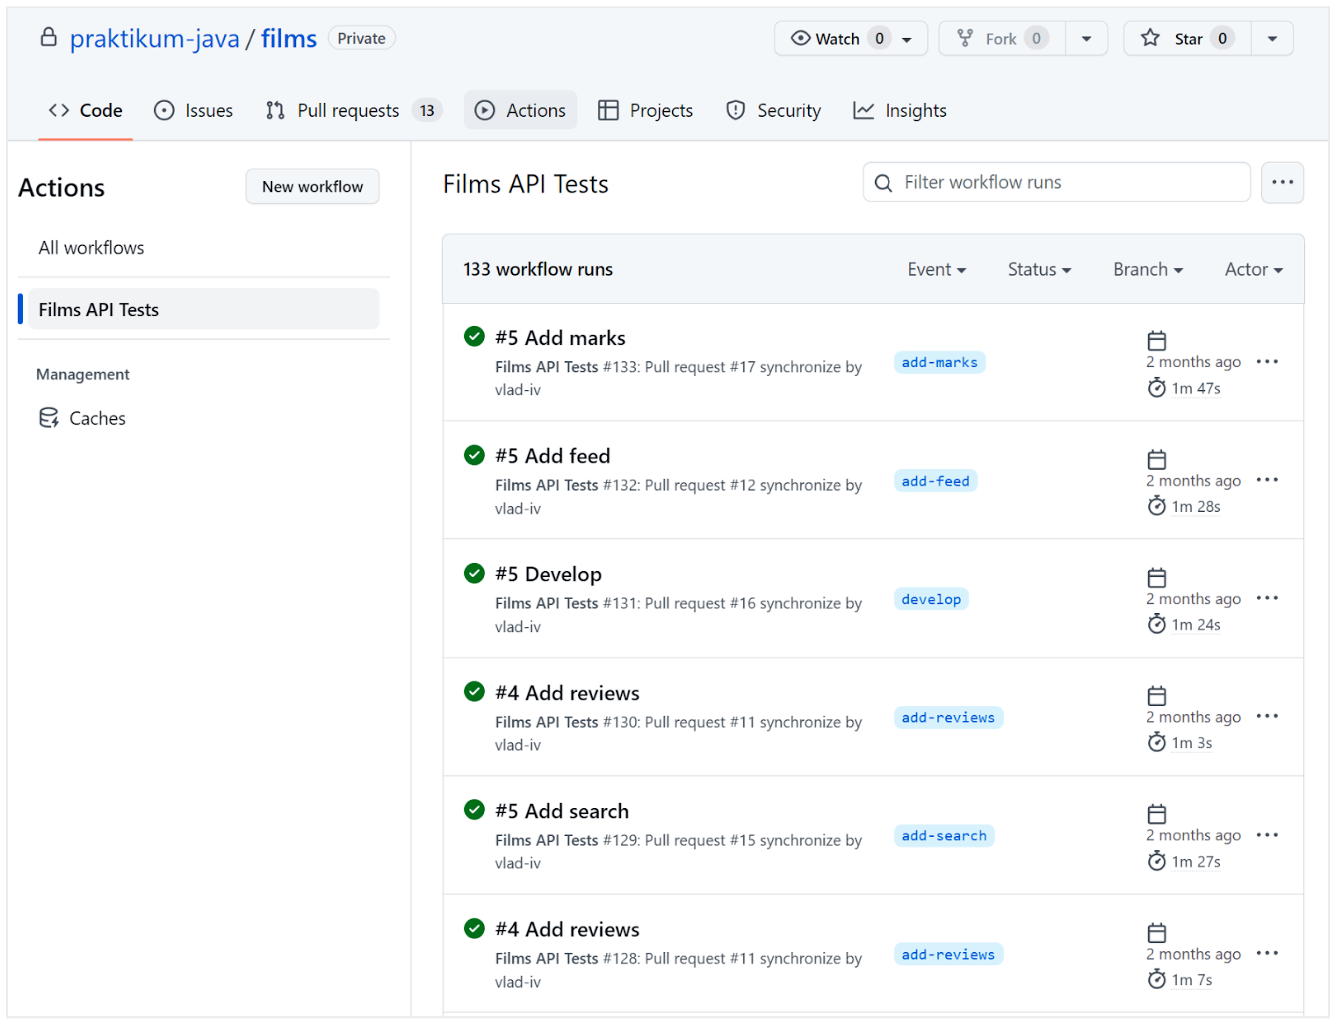
Task: Go to the Projects tab
Action: click(x=645, y=110)
